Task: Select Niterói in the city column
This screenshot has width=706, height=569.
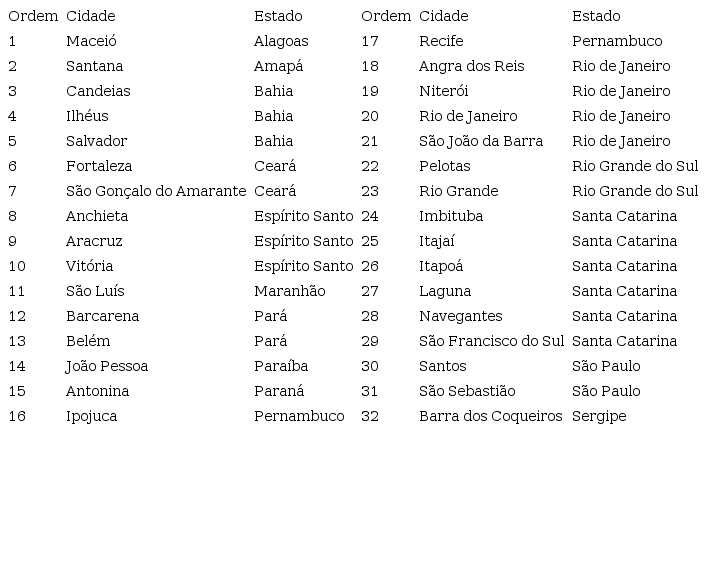Action: point(444,91)
